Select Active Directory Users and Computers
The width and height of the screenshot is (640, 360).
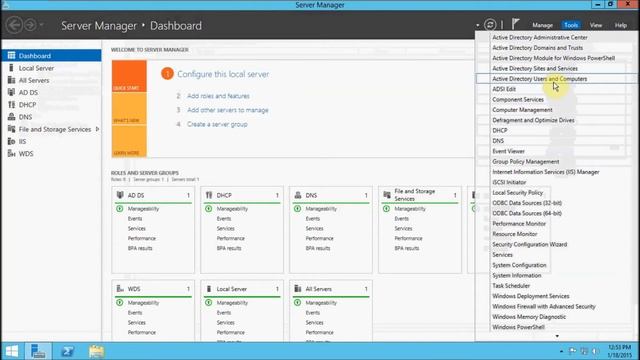point(557,79)
